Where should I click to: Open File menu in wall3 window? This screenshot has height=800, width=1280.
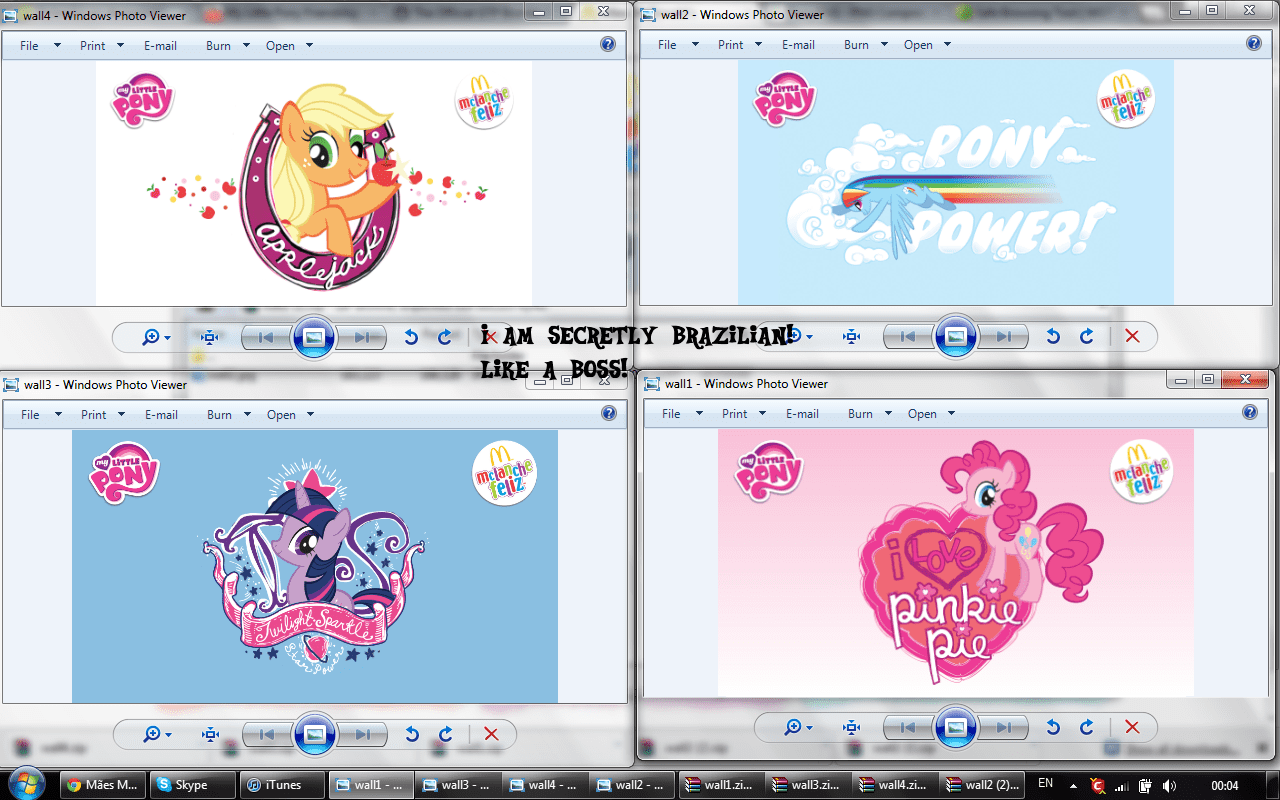tap(41, 414)
